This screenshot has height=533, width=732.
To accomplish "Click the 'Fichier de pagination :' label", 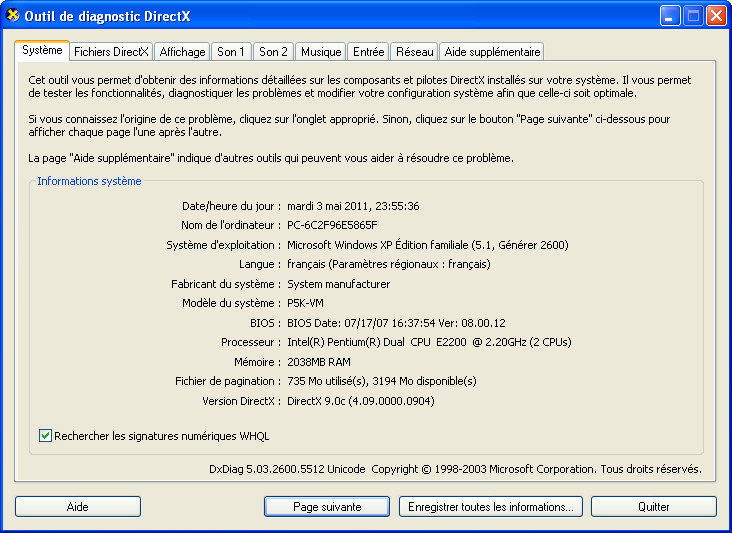I will (x=228, y=381).
